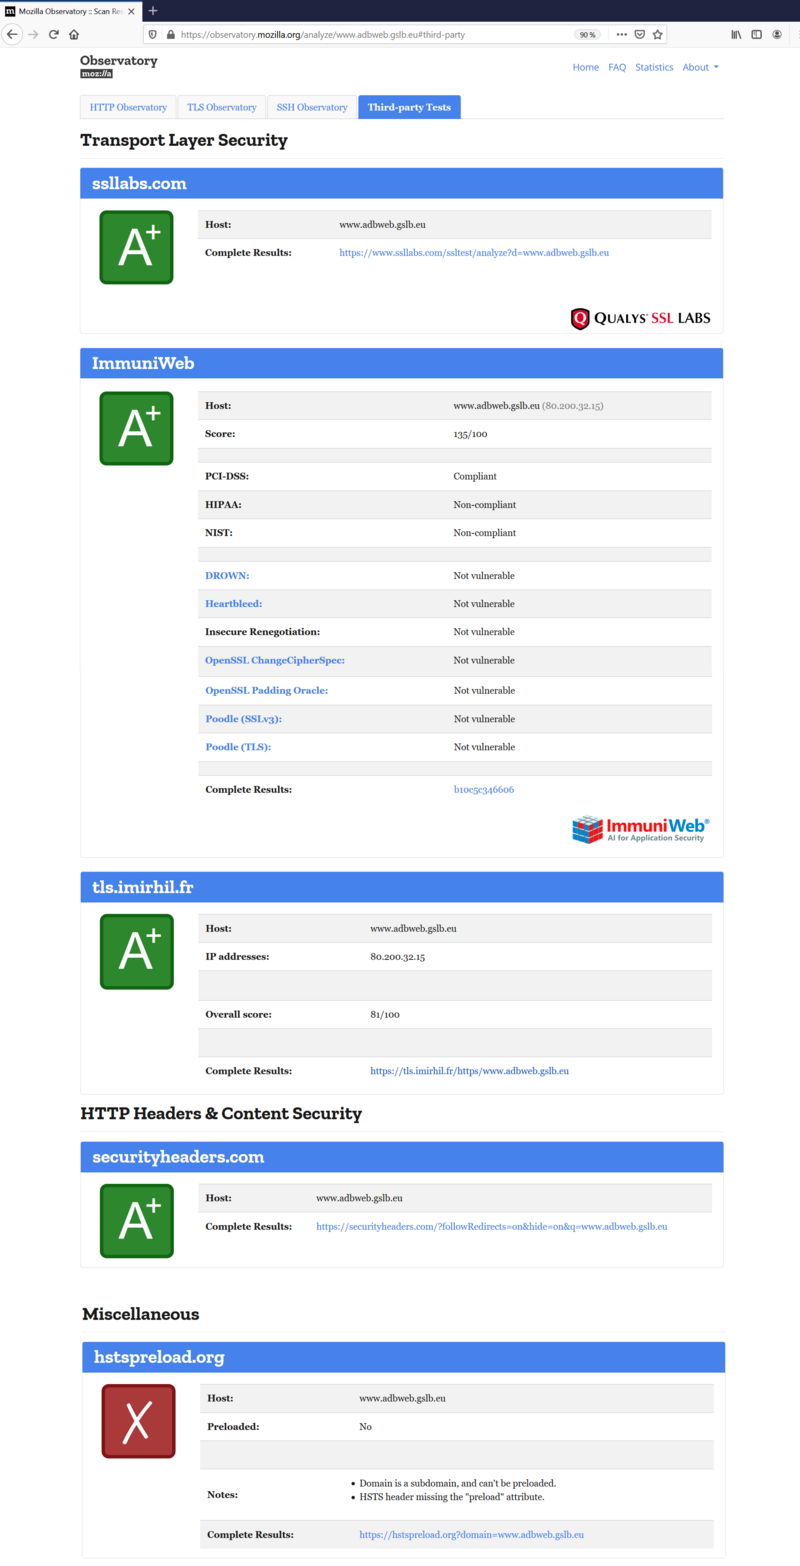Click the securityheaders.com A+ grade badge

136,1221
